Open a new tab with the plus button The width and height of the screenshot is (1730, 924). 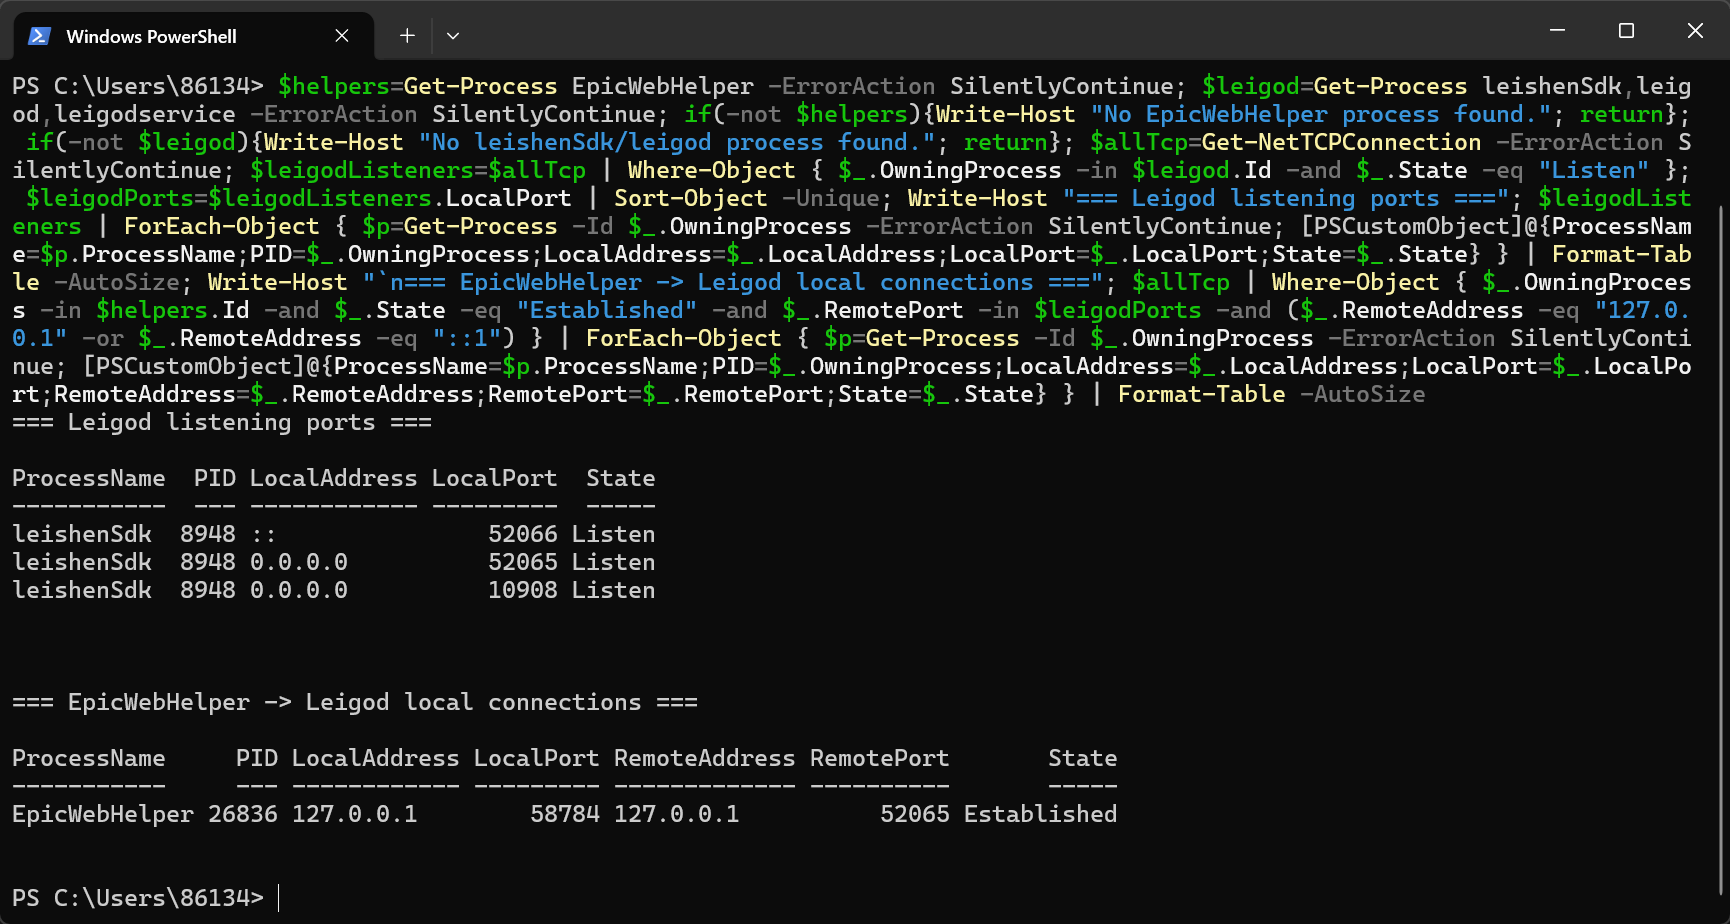pos(407,36)
